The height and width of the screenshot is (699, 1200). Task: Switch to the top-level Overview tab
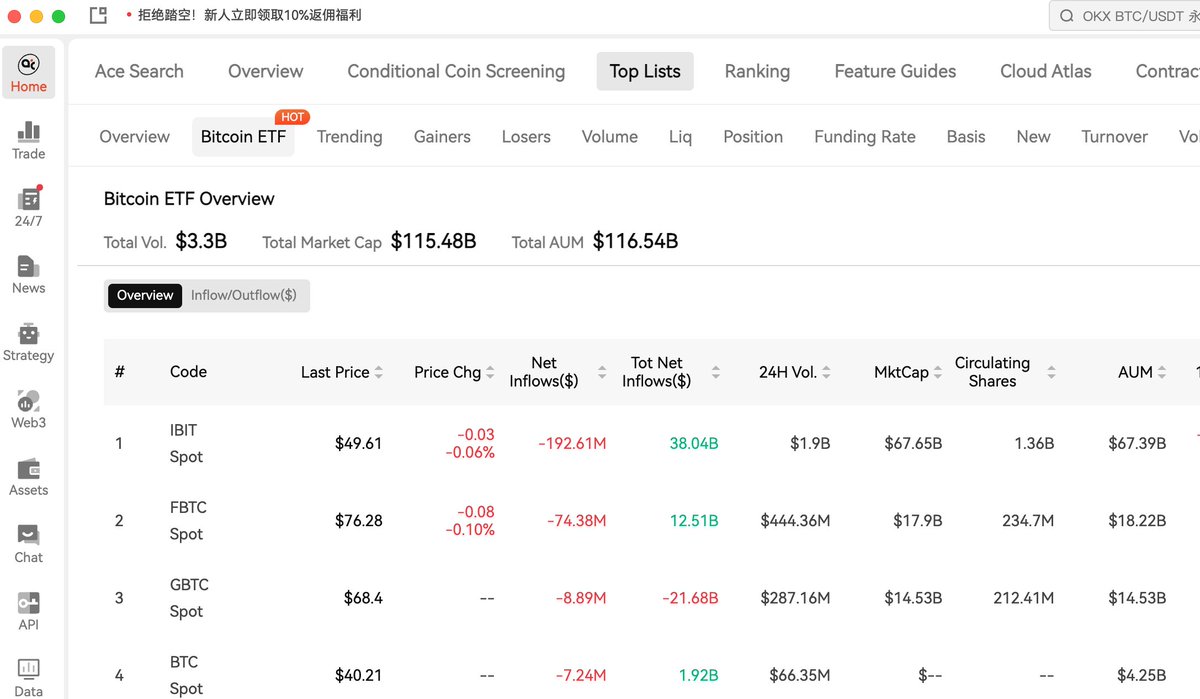[265, 71]
